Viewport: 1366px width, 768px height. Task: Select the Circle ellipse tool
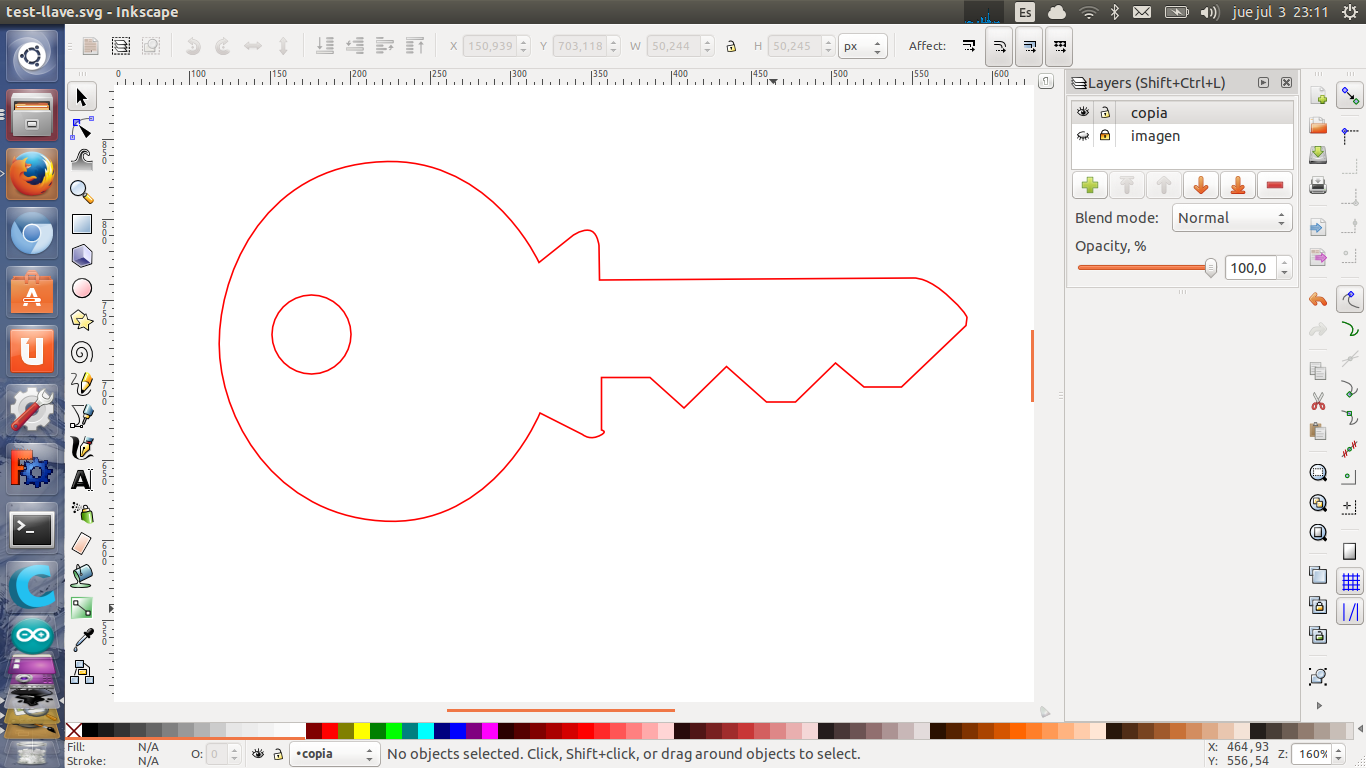click(x=82, y=288)
